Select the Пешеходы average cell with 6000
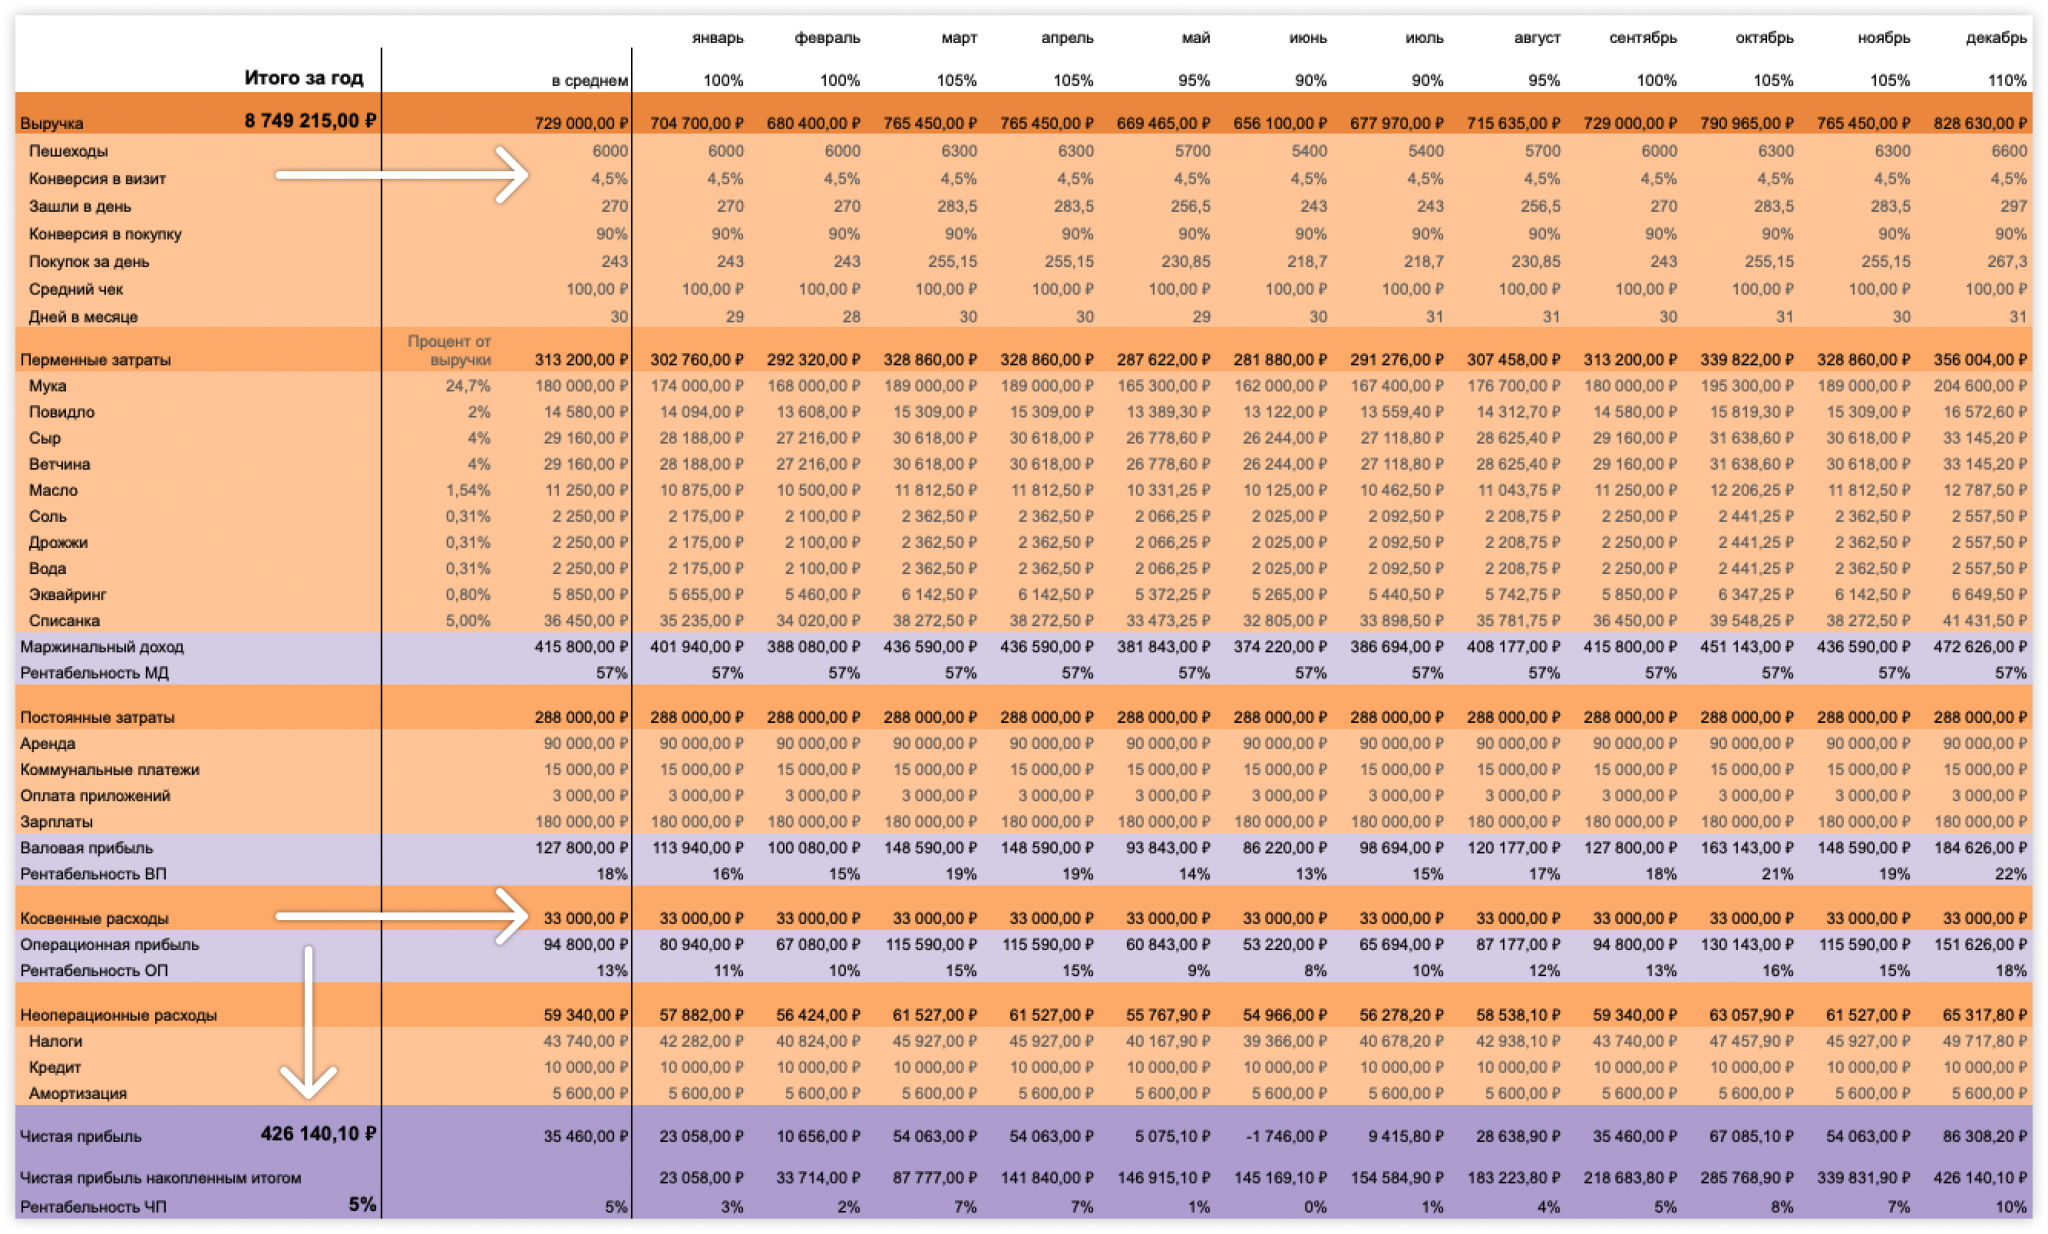This screenshot has height=1234, width=2048. coord(609,151)
